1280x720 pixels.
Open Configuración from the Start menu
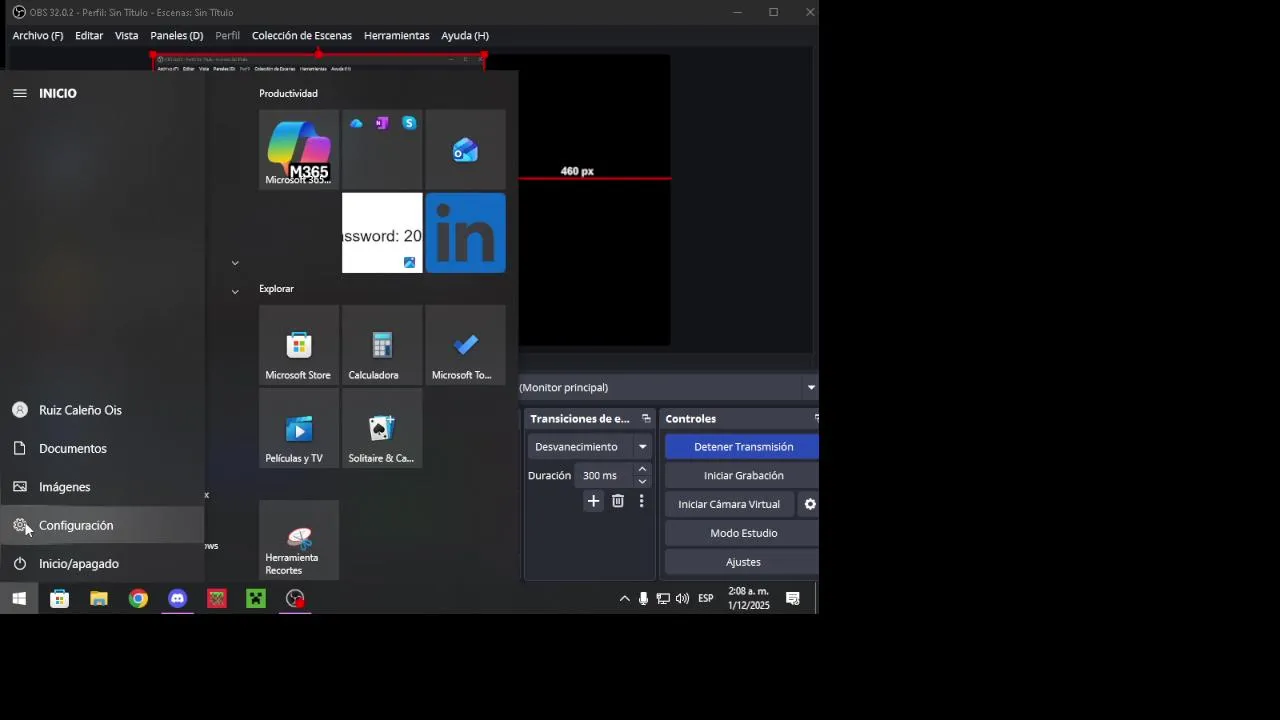point(102,525)
